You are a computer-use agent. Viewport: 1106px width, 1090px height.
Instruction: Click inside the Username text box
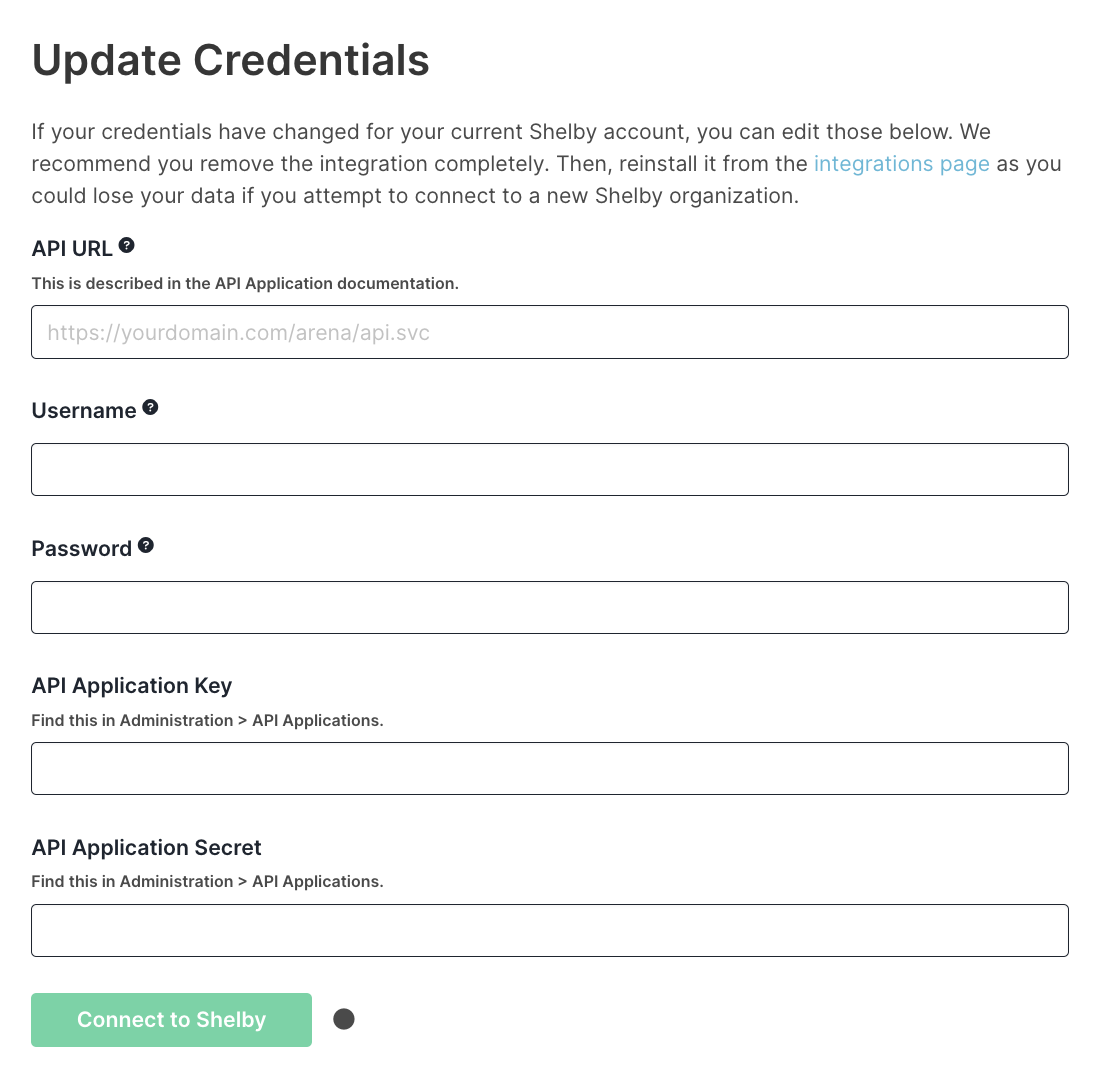(549, 470)
